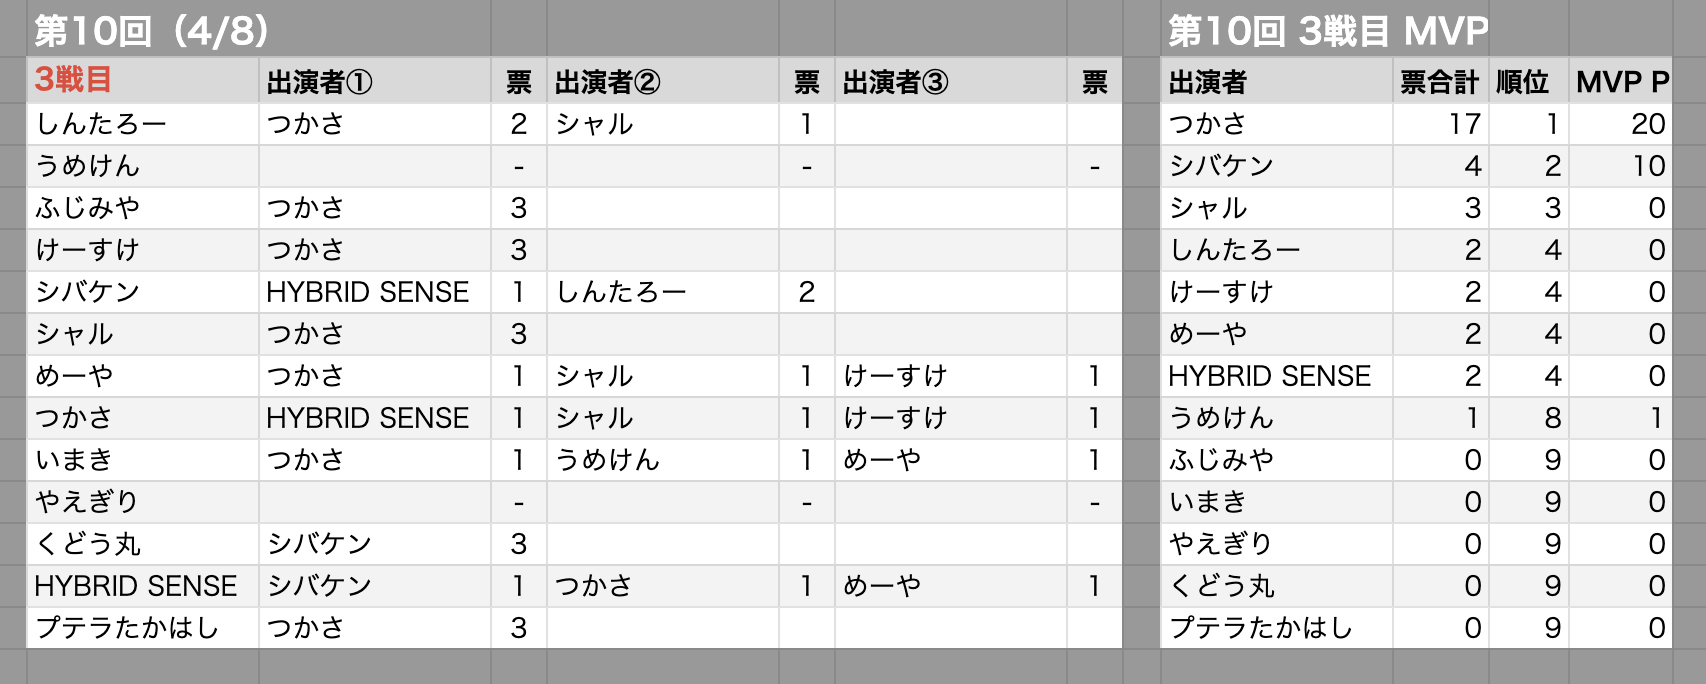Select the うめけん cell in MVP table
The height and width of the screenshot is (684, 1706).
(1277, 418)
